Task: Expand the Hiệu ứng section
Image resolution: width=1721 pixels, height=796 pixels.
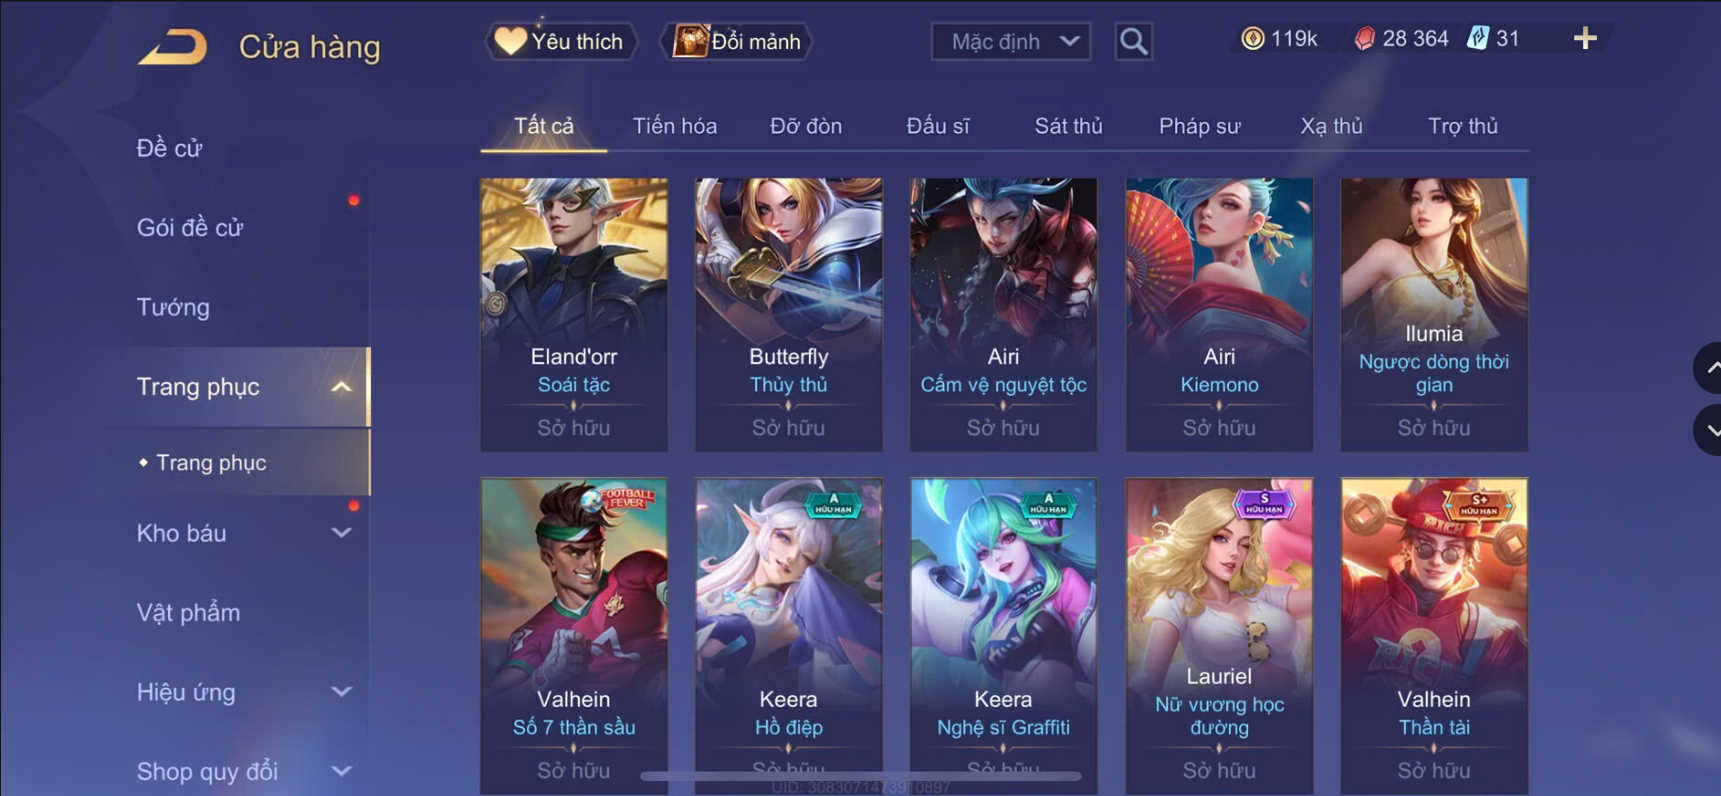Action: coord(341,692)
